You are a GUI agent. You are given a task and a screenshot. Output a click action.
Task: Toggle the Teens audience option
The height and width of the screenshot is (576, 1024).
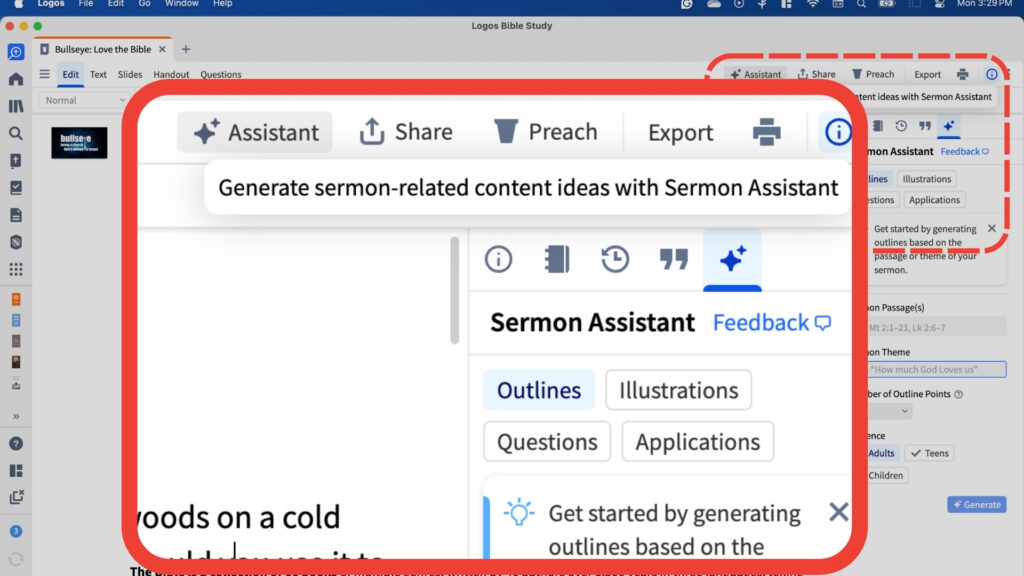pyautogui.click(x=929, y=452)
